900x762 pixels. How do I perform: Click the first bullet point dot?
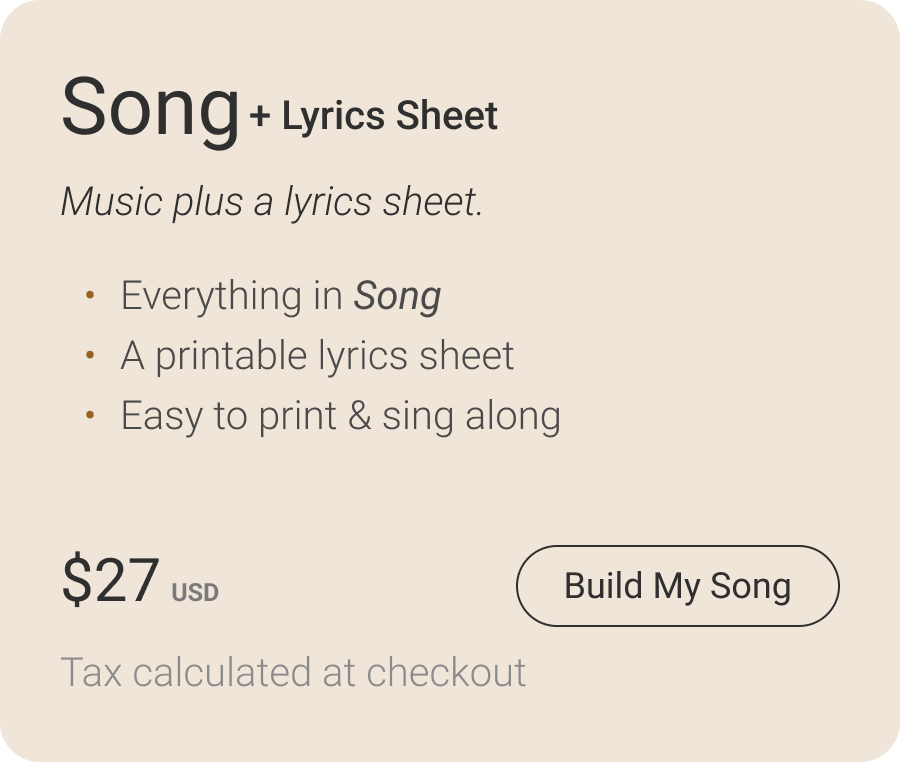pos(89,297)
